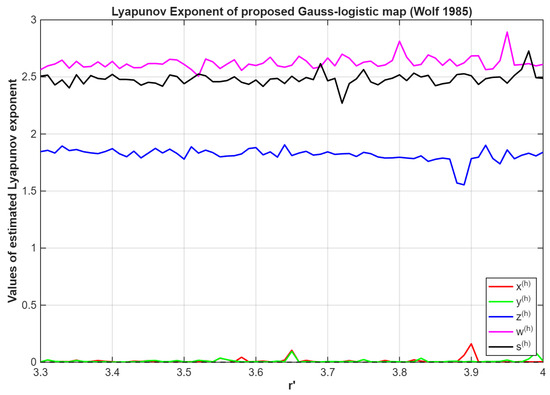Click the green y(h) legend line
The width and height of the screenshot is (550, 395).
[x=500, y=302]
